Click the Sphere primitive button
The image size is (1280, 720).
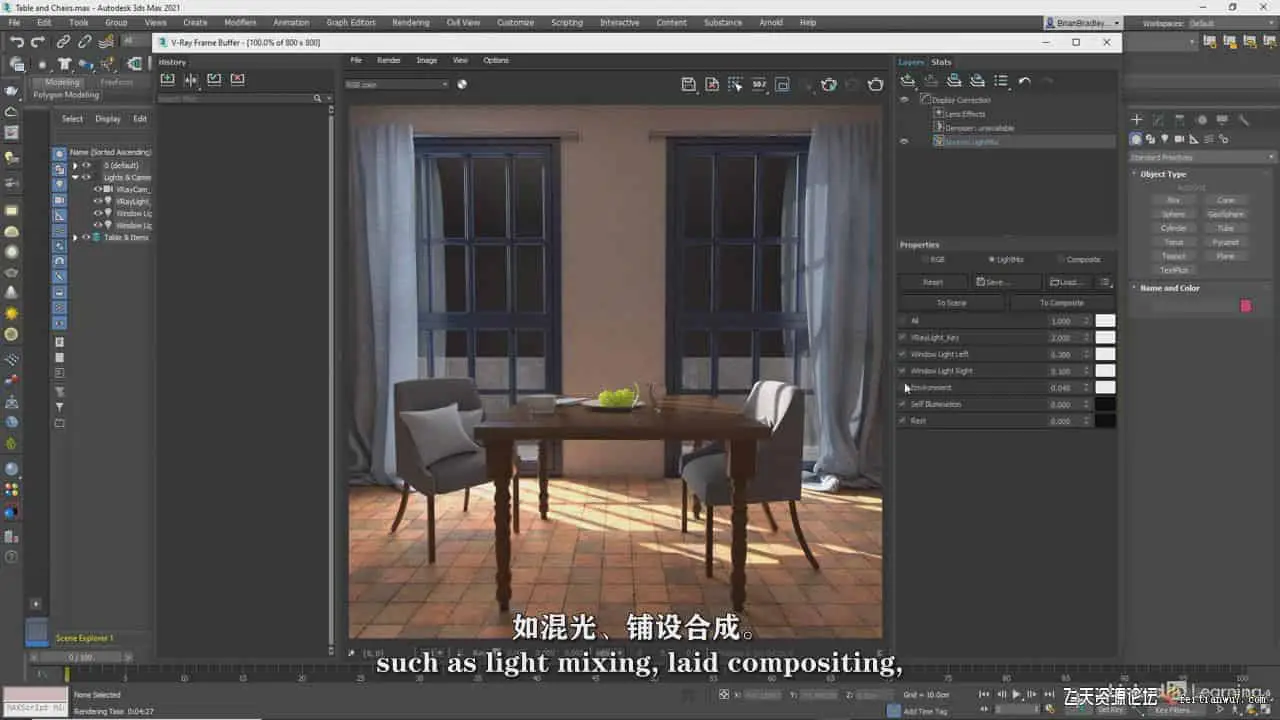pos(1173,214)
